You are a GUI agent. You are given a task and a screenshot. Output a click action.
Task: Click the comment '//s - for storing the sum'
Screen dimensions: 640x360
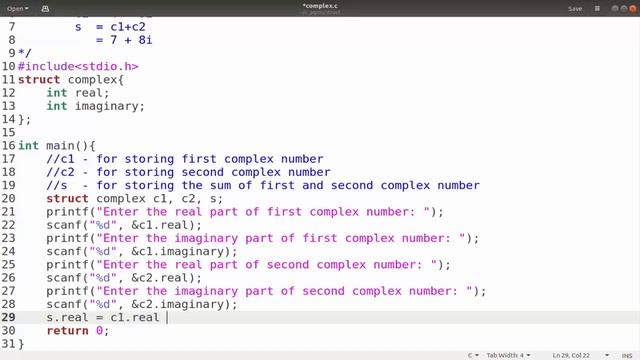(x=263, y=185)
